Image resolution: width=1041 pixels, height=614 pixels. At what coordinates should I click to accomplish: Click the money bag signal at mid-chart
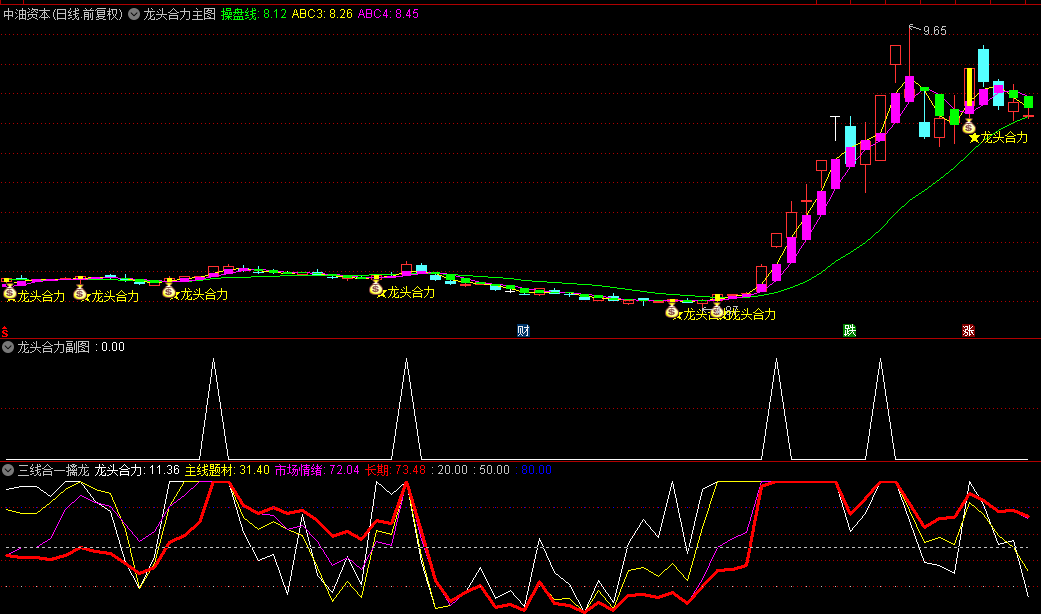(376, 289)
